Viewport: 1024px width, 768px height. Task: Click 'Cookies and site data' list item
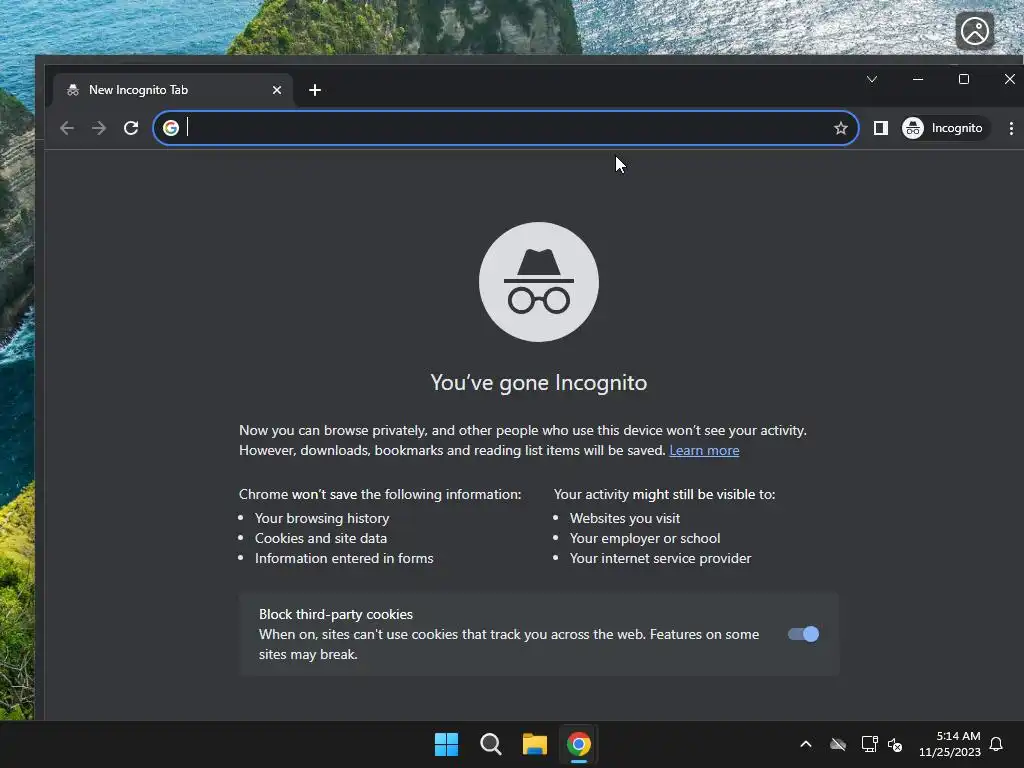pos(321,539)
